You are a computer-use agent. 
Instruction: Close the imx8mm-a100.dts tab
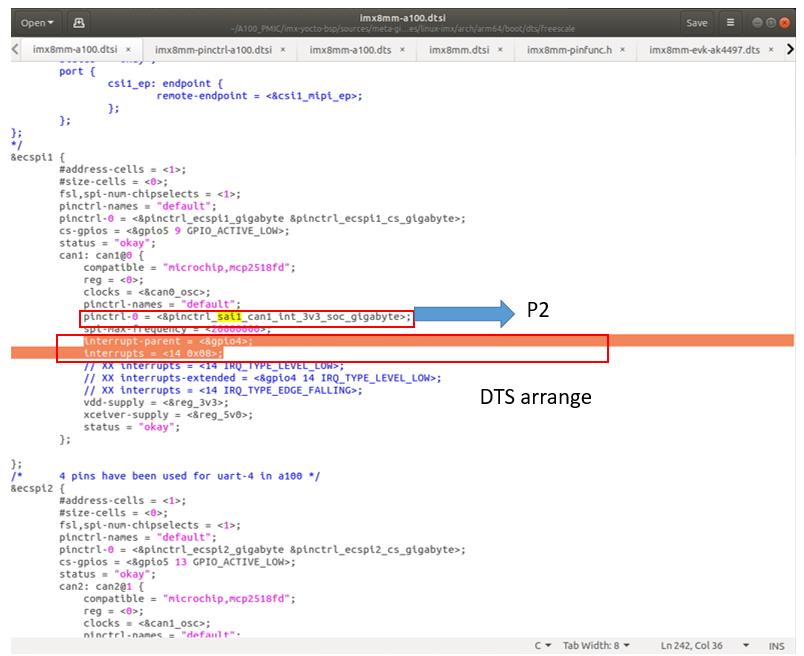click(403, 50)
